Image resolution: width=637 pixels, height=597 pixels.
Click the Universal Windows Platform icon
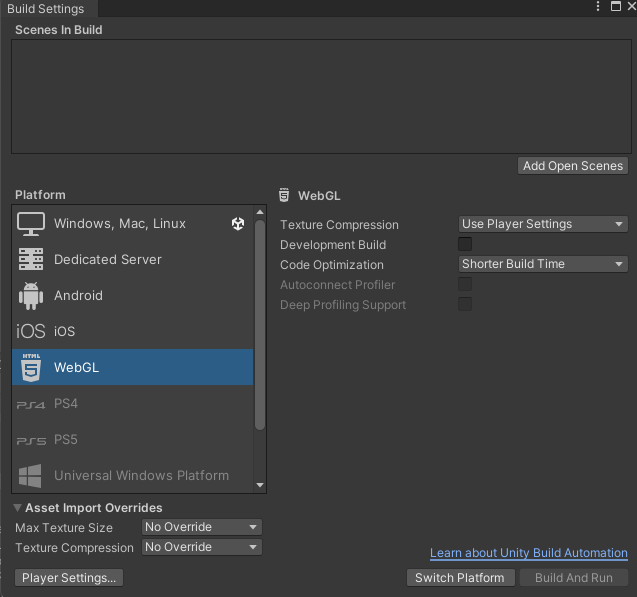(31, 475)
